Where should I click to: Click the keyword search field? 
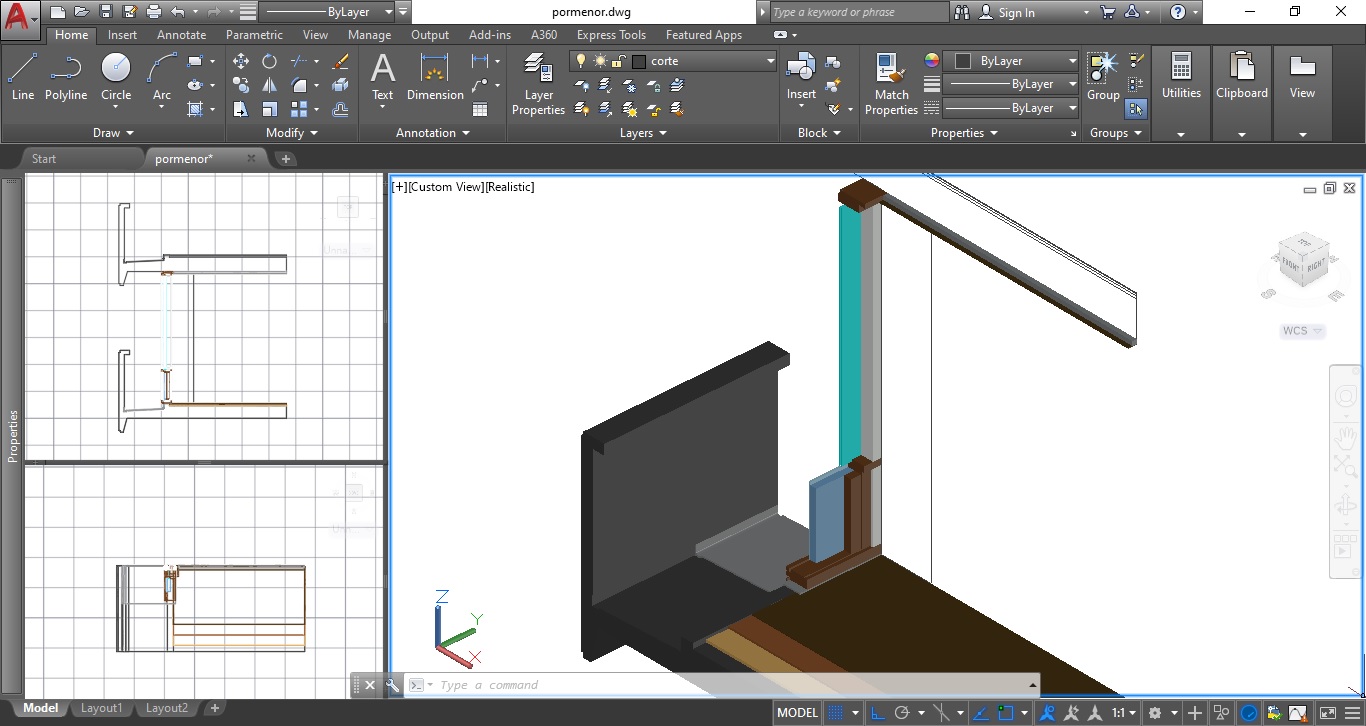coord(858,12)
